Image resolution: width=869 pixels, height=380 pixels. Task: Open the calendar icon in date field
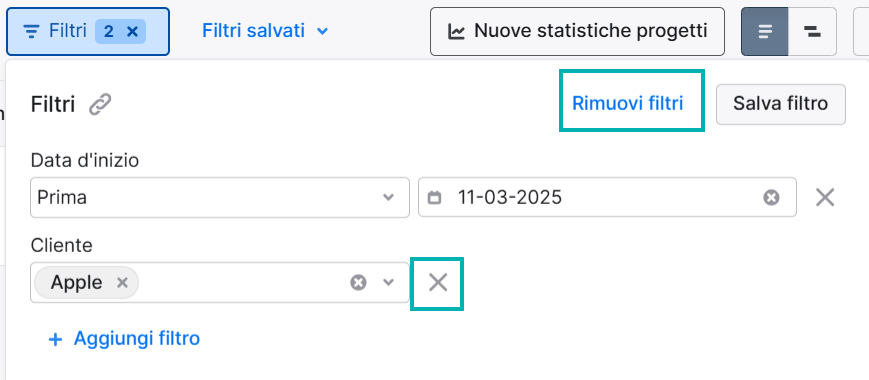(x=435, y=197)
